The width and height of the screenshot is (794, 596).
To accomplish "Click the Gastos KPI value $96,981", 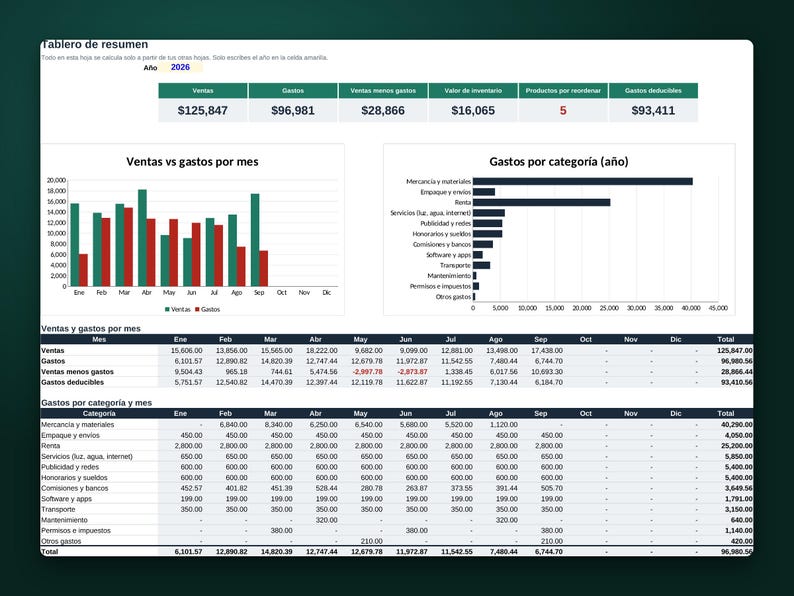I will tap(293, 110).
